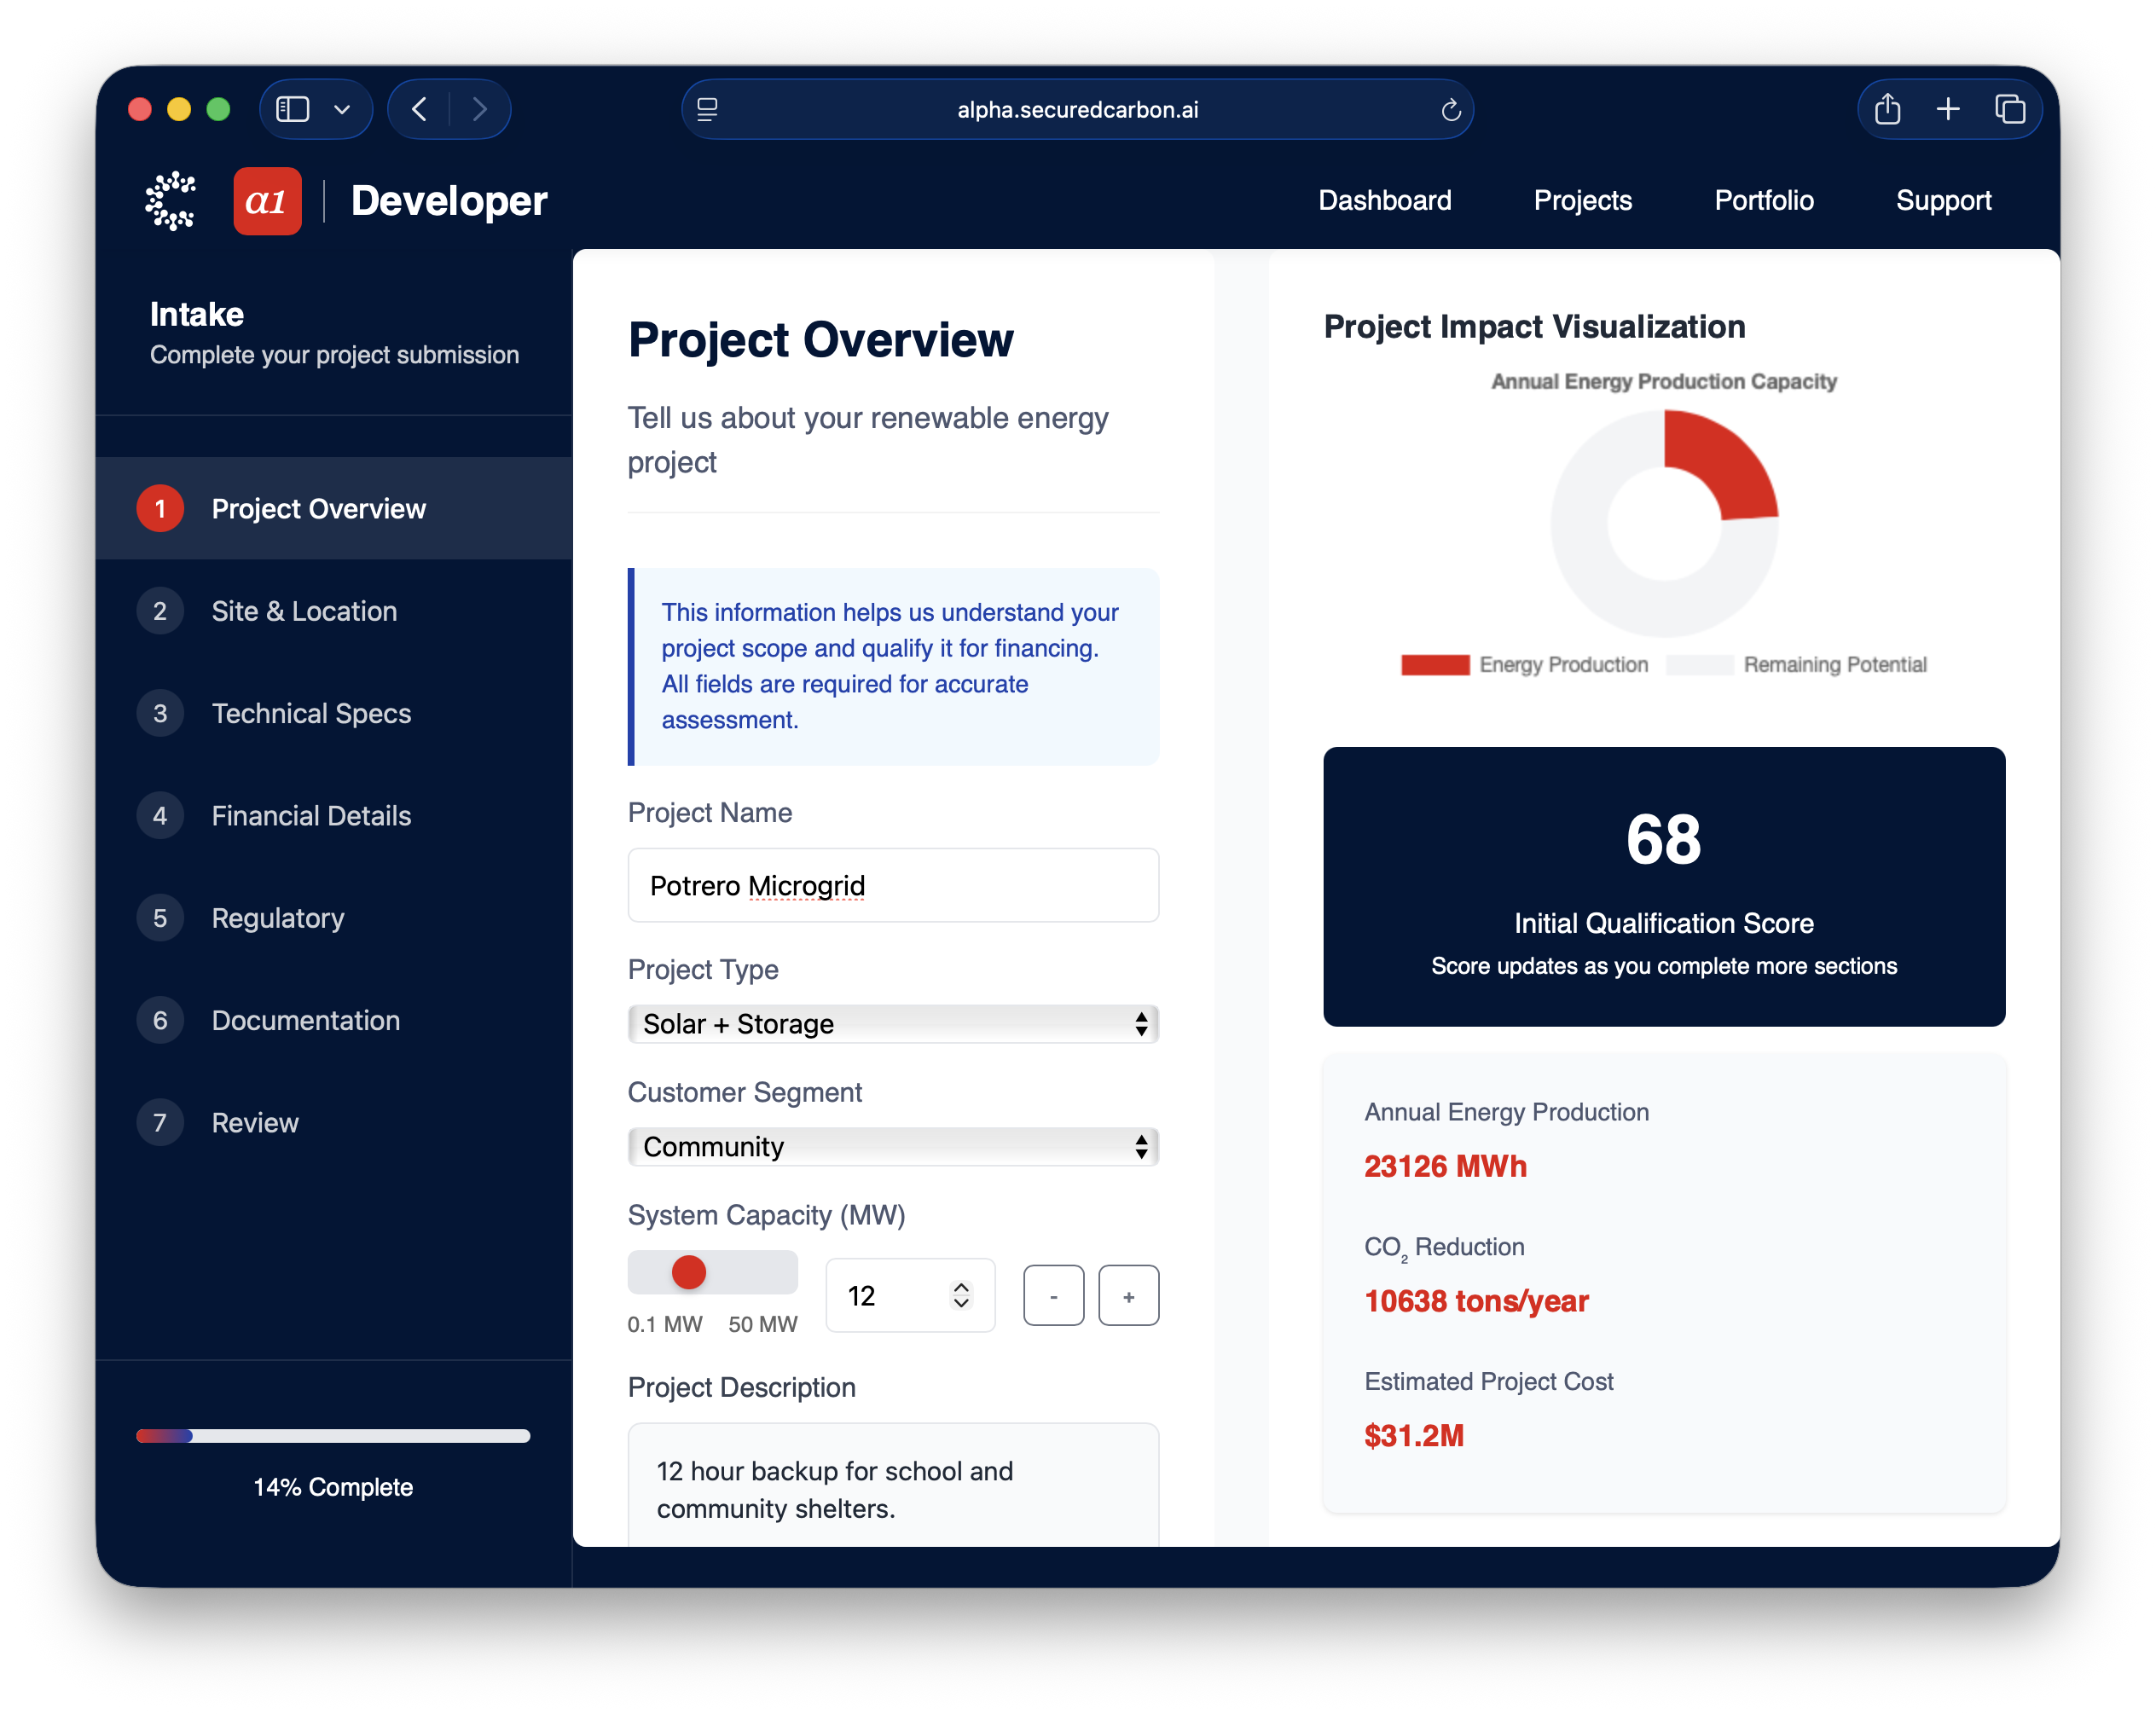Open the browser share icon
This screenshot has width=2156, height=1714.
tap(1887, 109)
